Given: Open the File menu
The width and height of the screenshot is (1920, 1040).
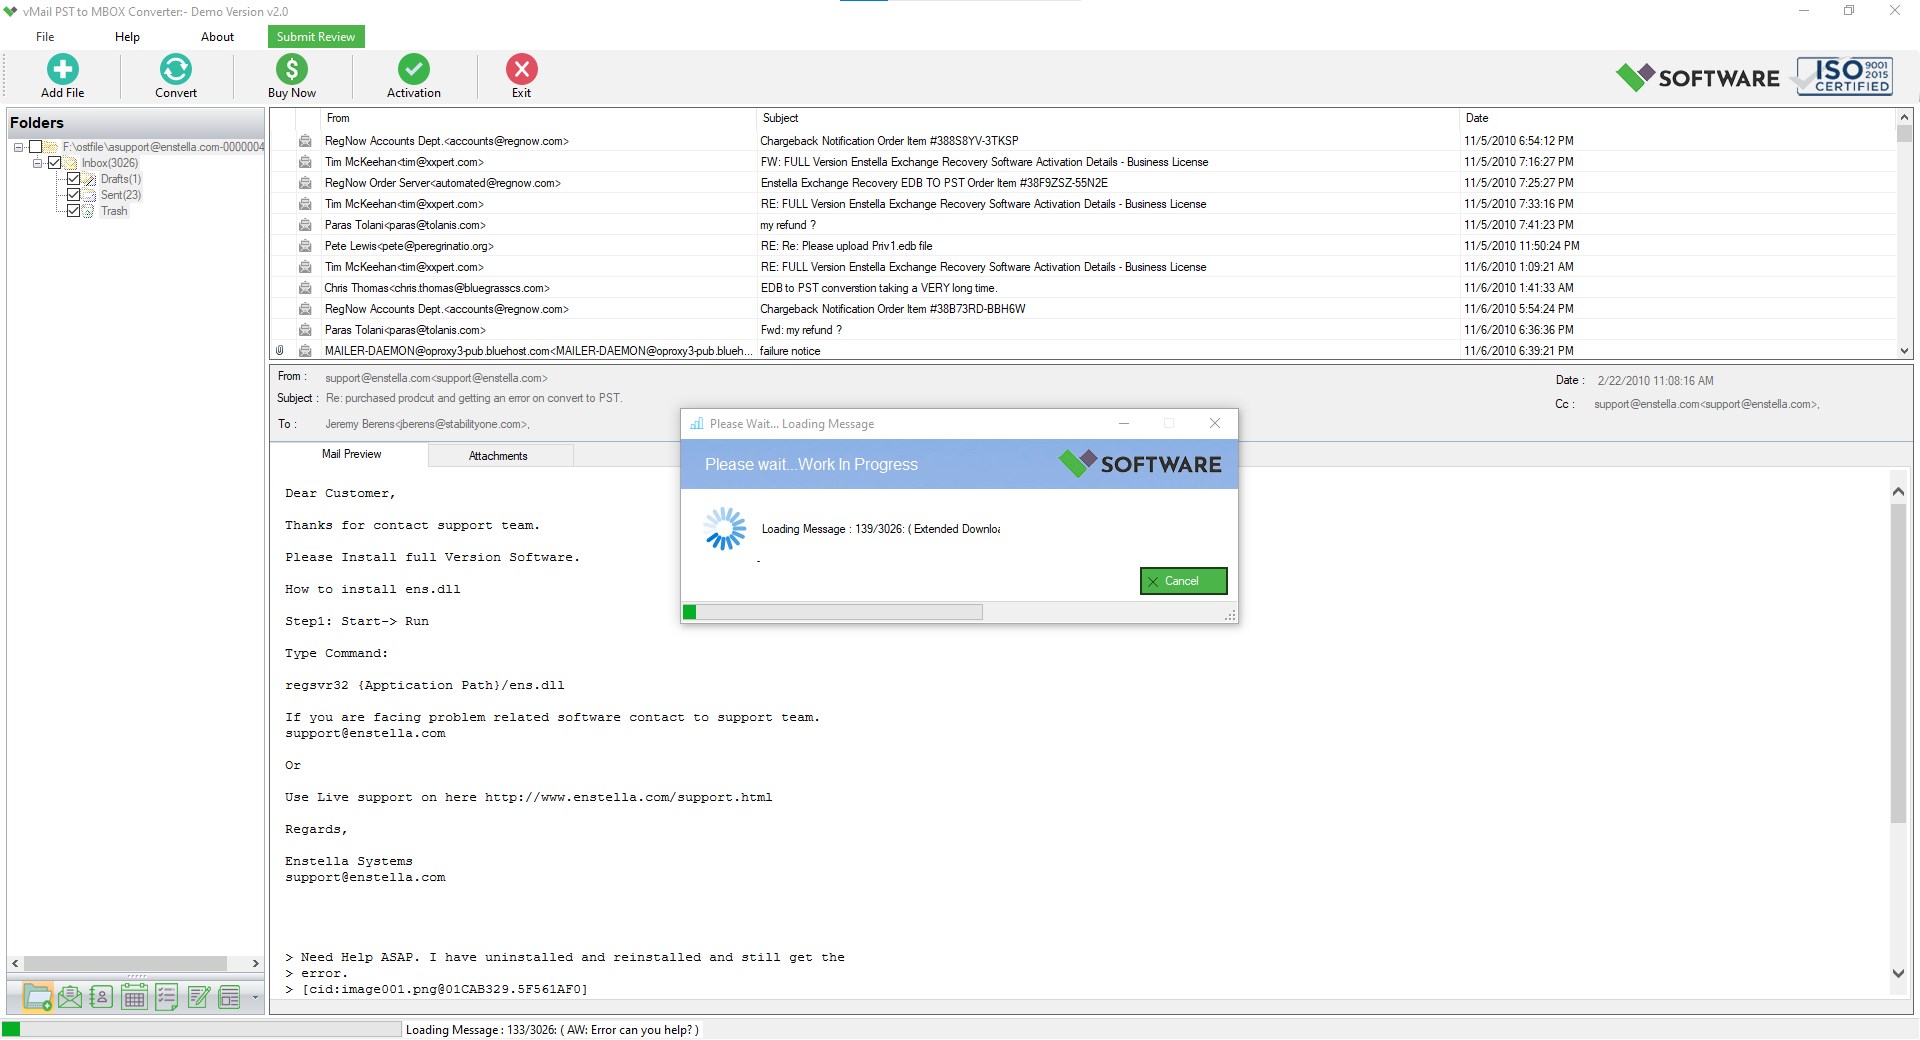Looking at the screenshot, I should [x=45, y=37].
